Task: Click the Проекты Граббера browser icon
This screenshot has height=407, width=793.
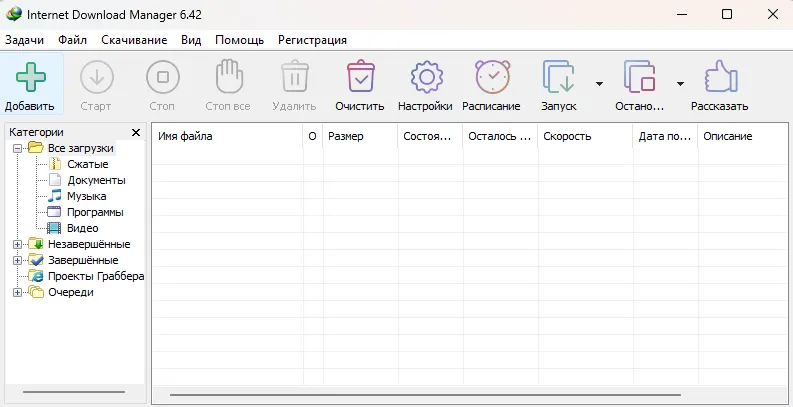Action: [x=36, y=276]
